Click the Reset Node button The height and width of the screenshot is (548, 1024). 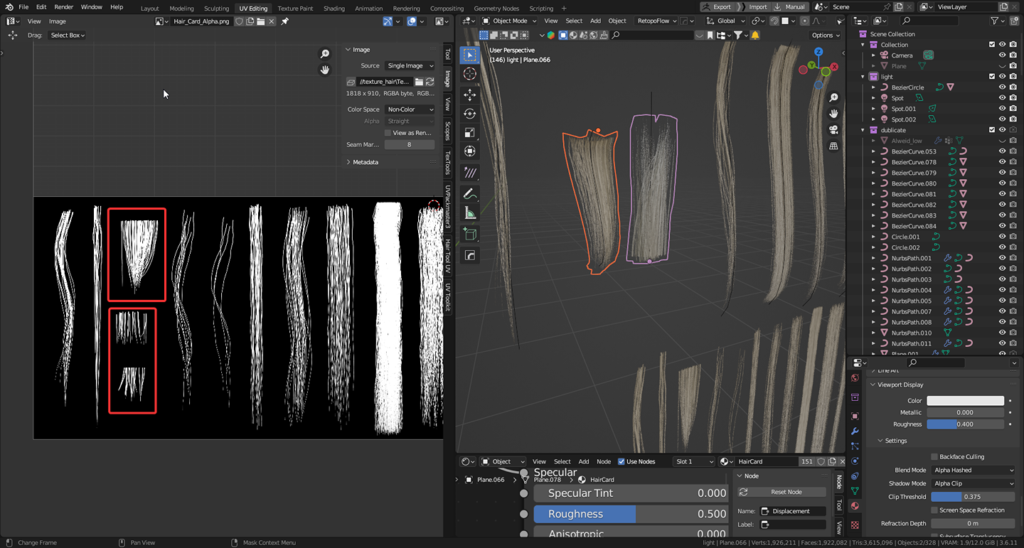tap(786, 492)
